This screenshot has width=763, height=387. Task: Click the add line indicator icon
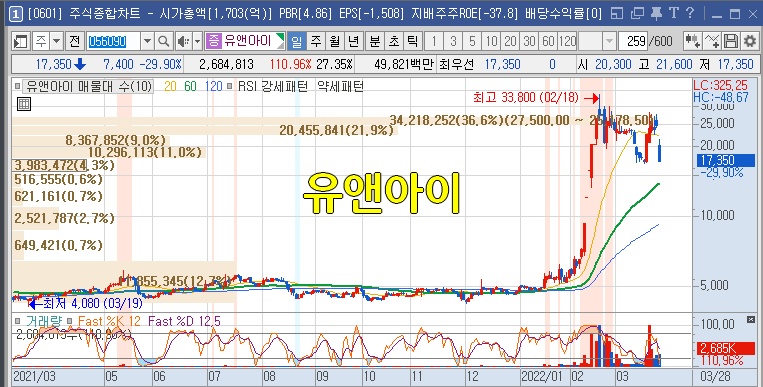(x=712, y=41)
